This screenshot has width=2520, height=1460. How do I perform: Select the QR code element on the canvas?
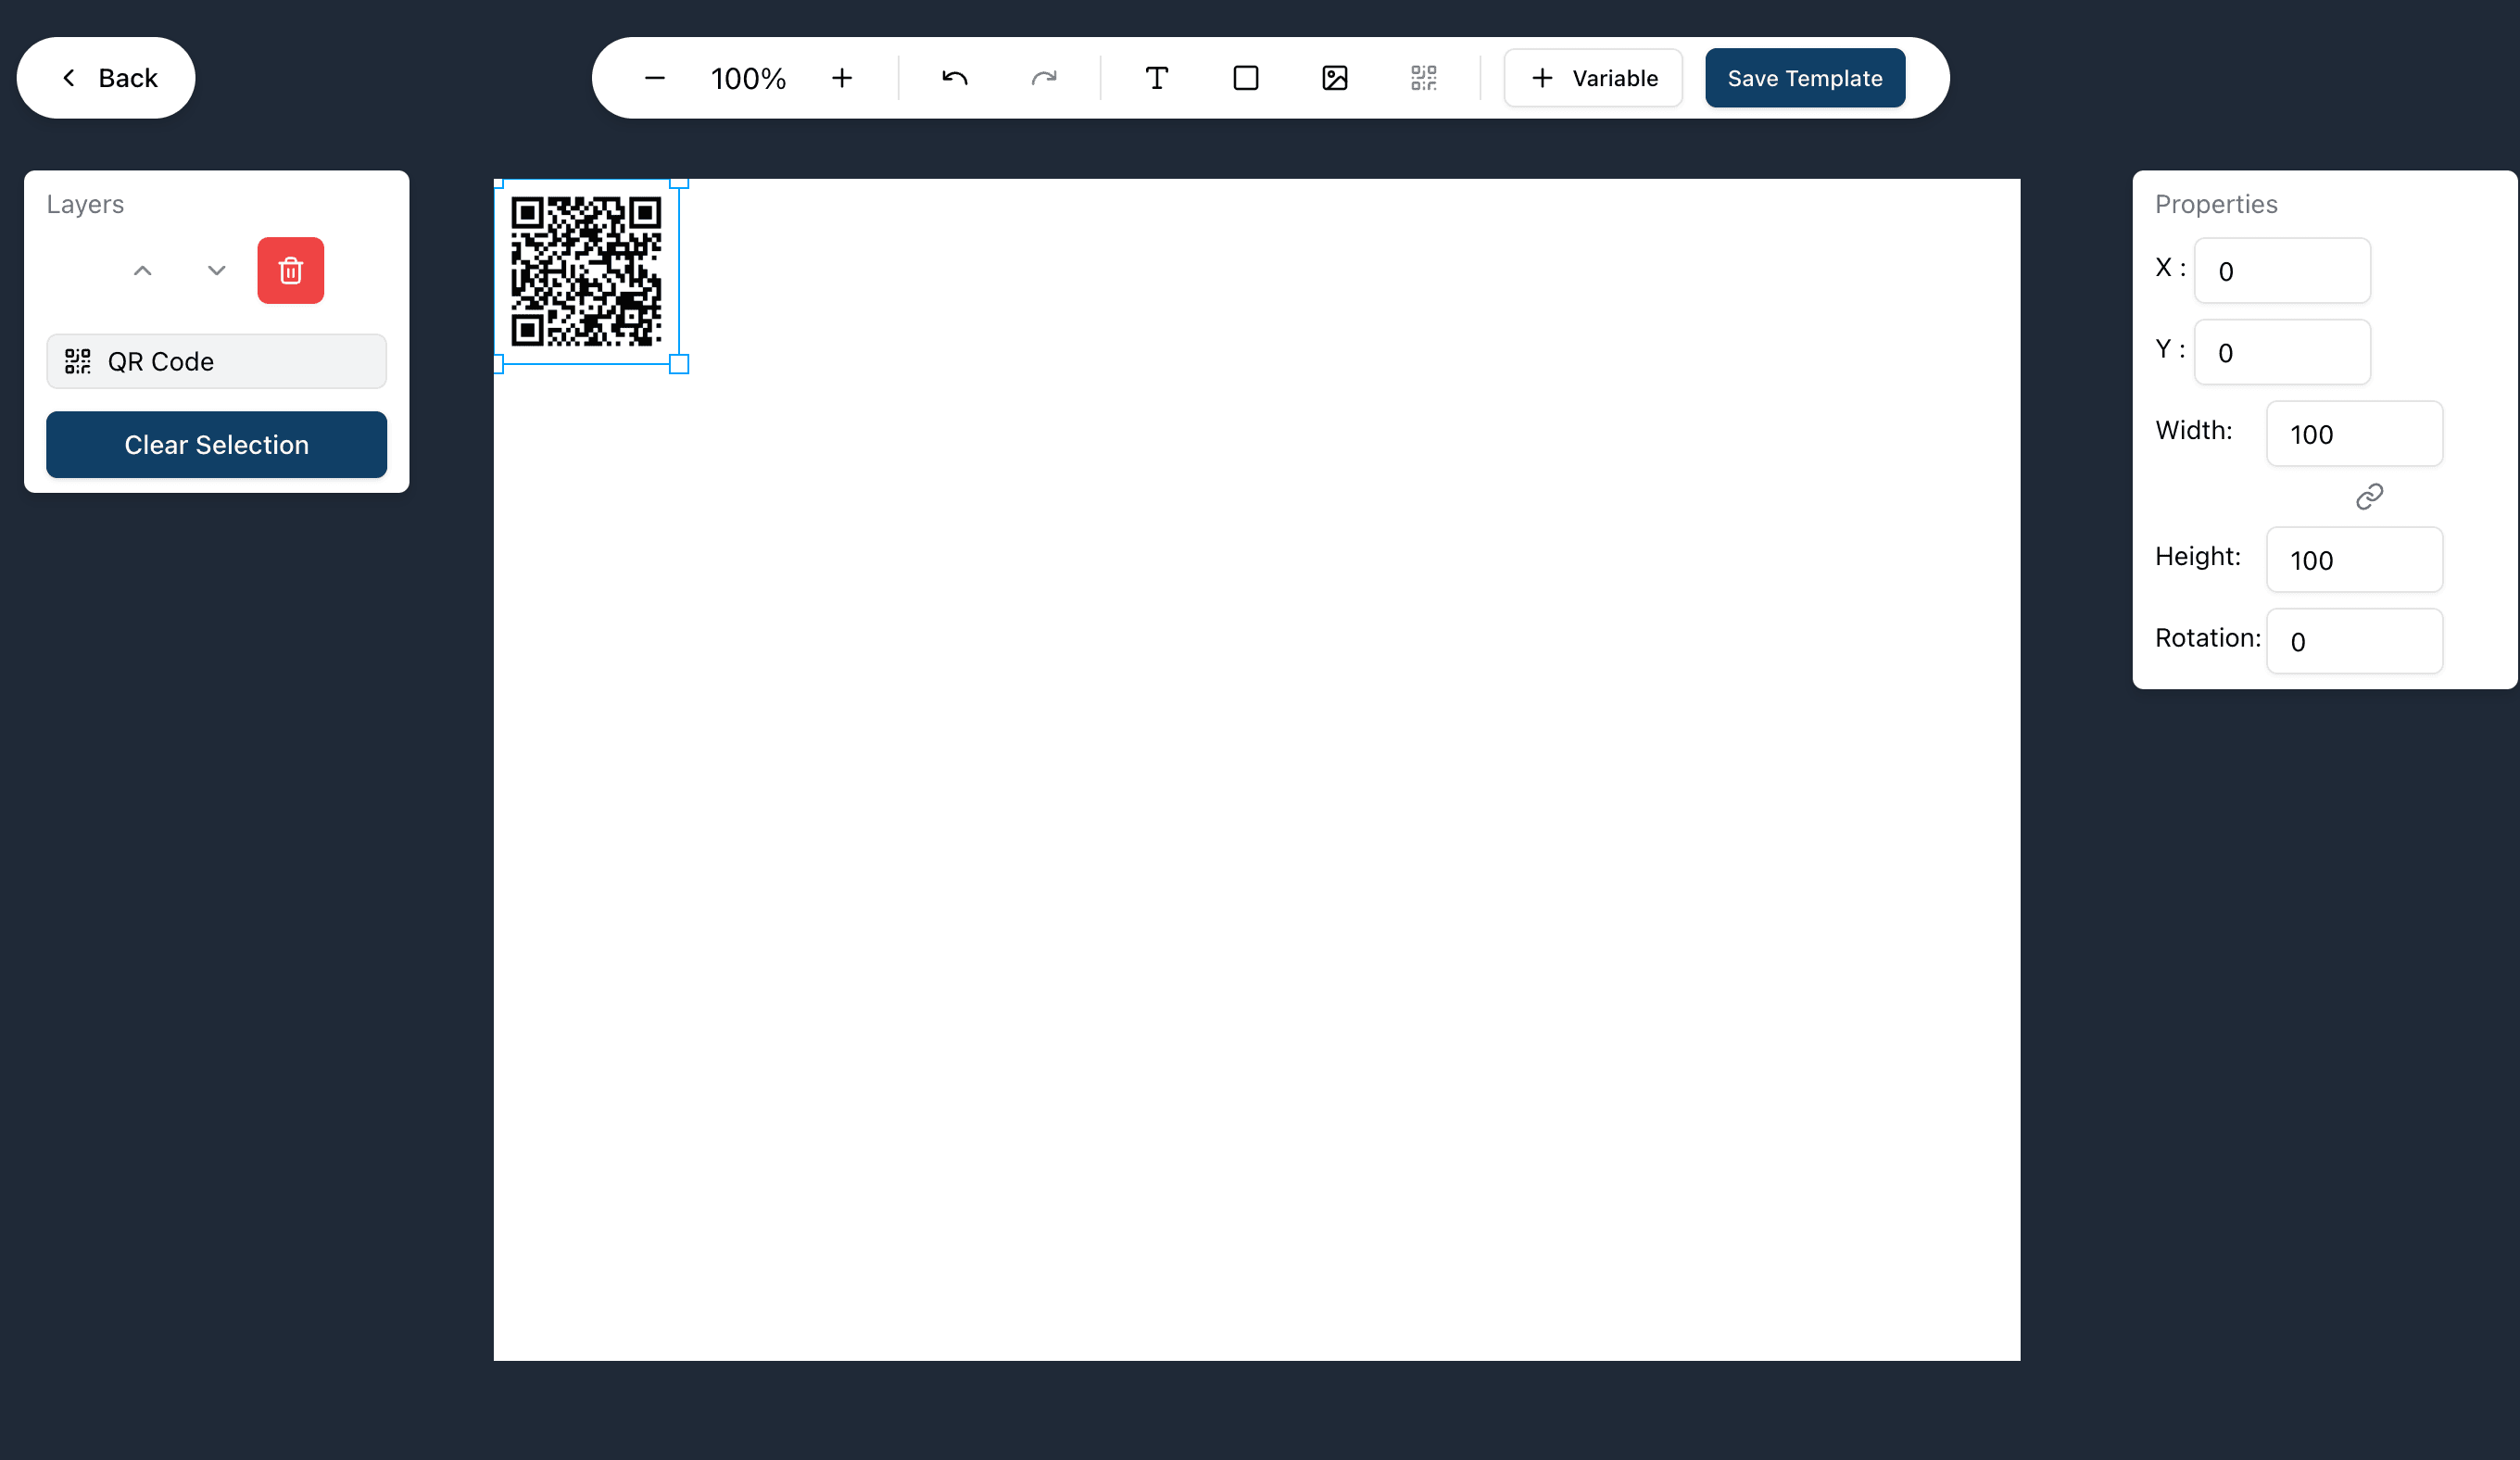point(588,274)
